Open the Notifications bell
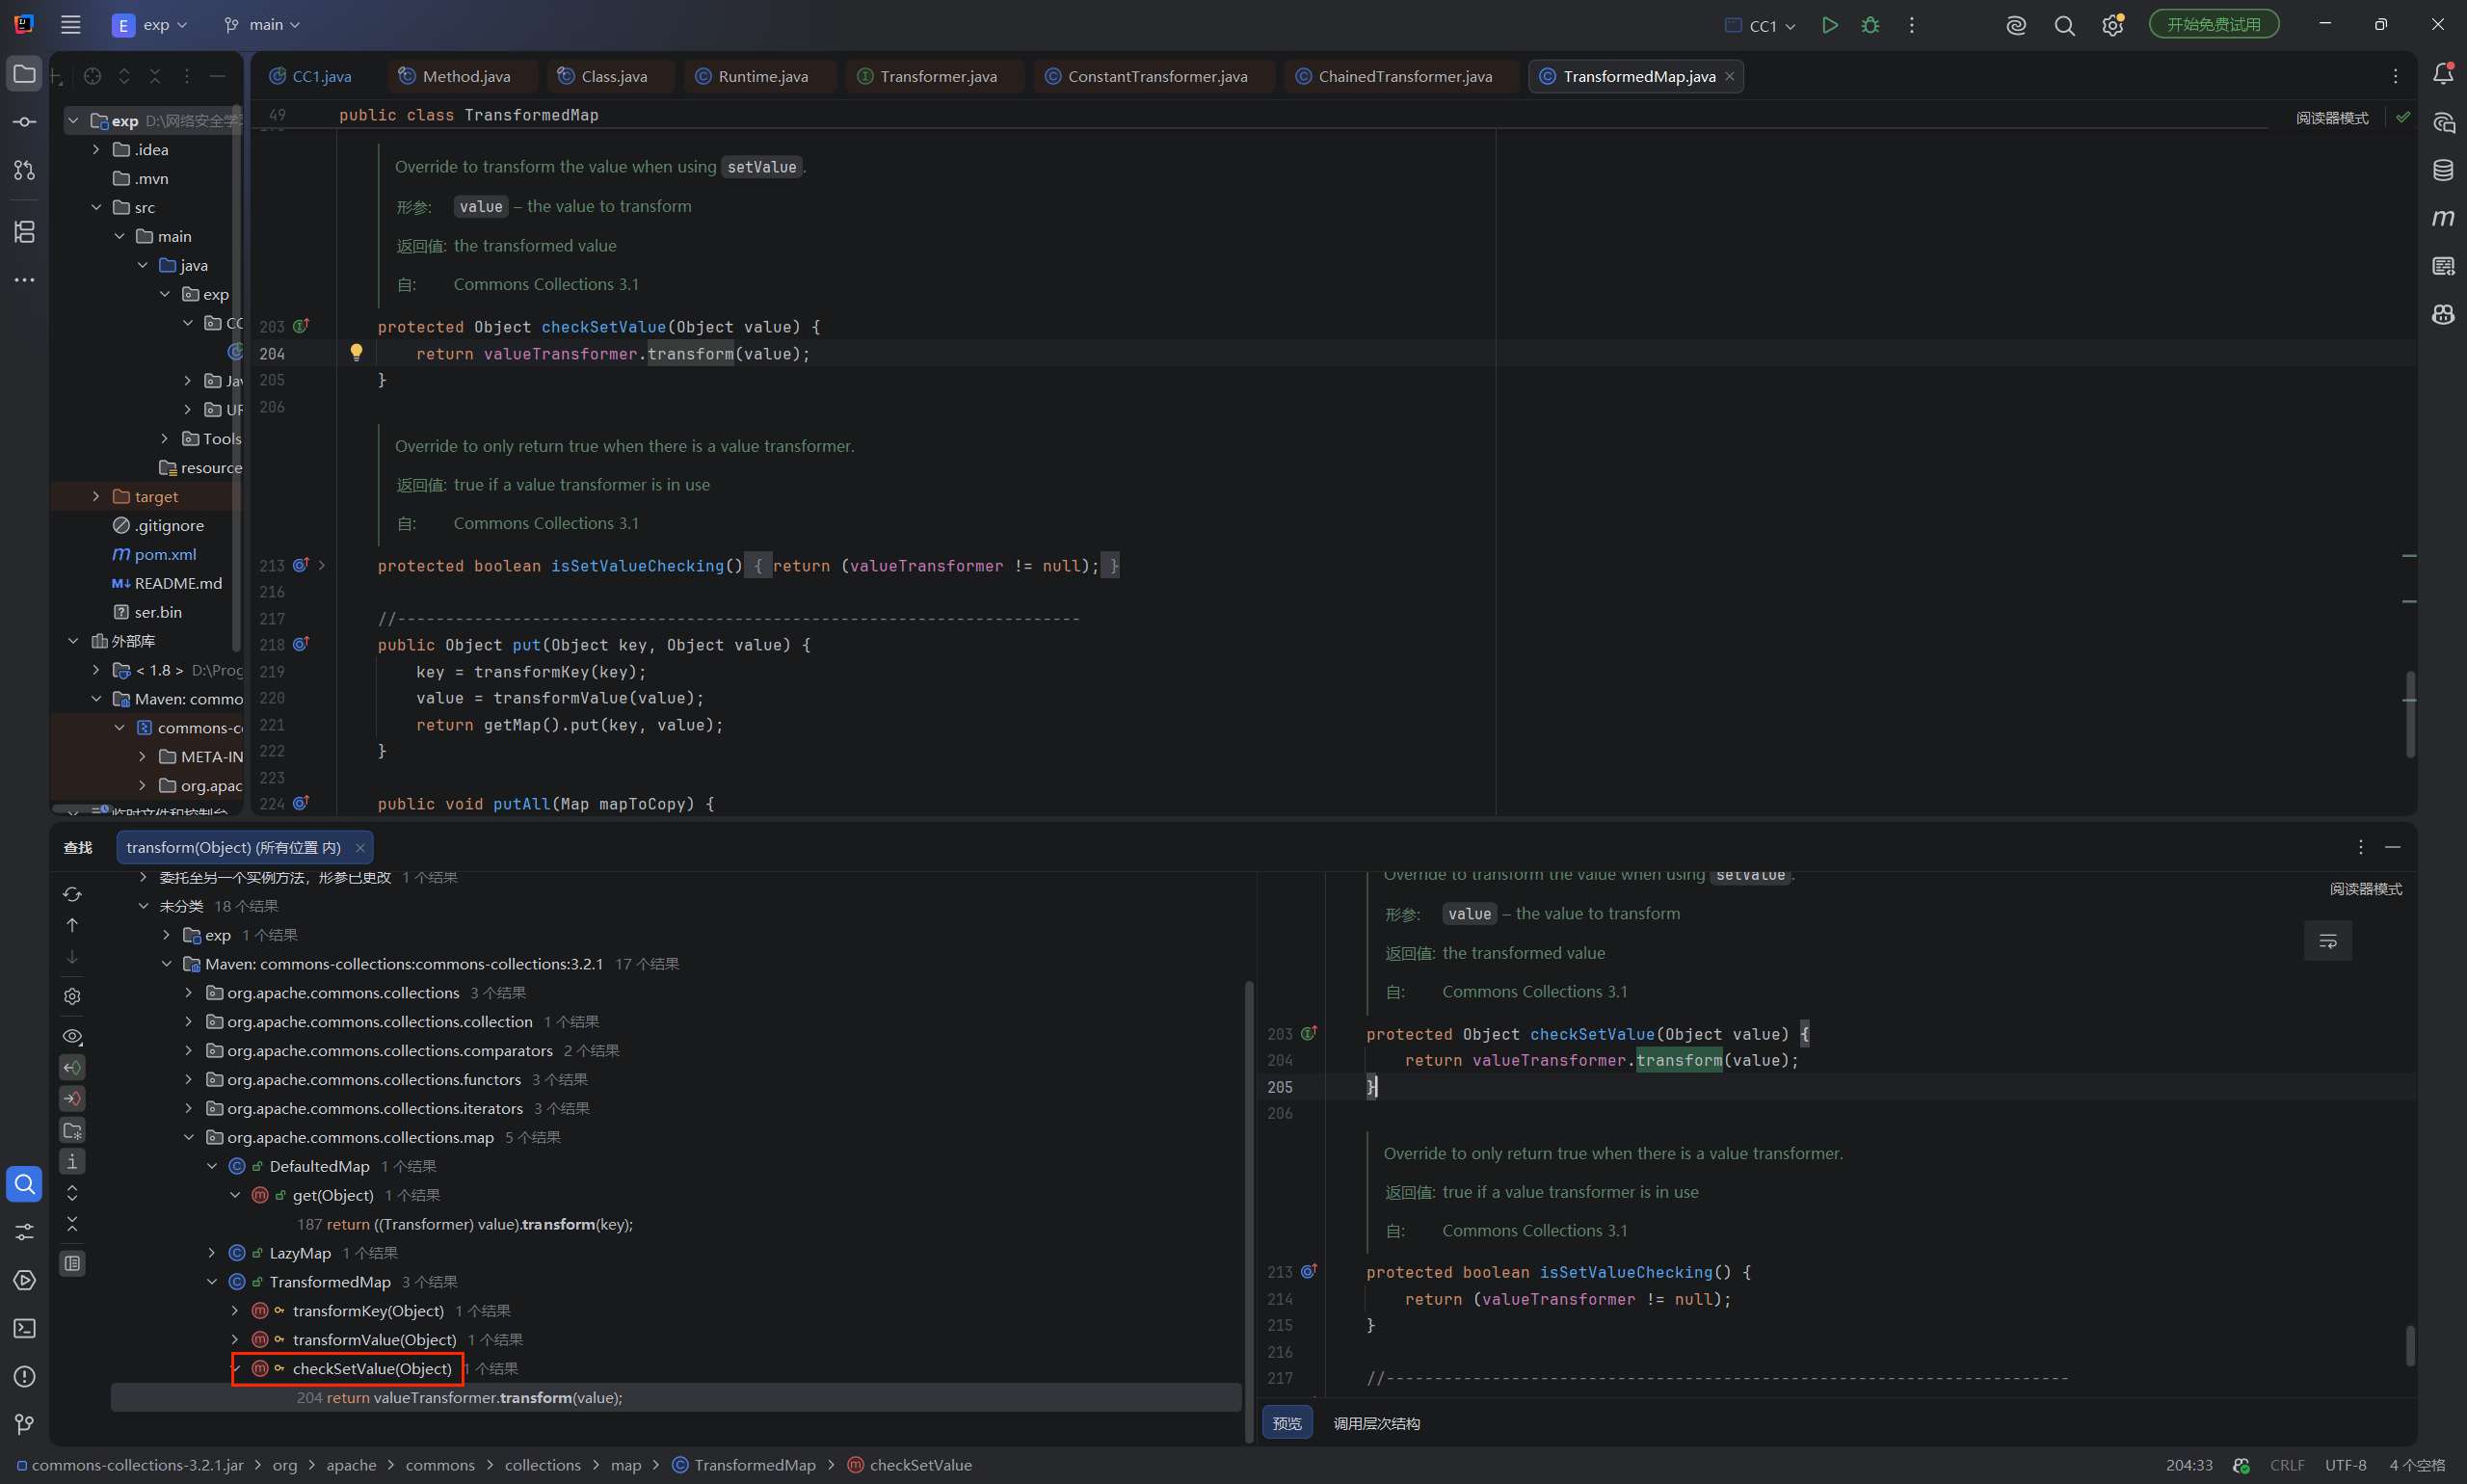 [x=2443, y=73]
